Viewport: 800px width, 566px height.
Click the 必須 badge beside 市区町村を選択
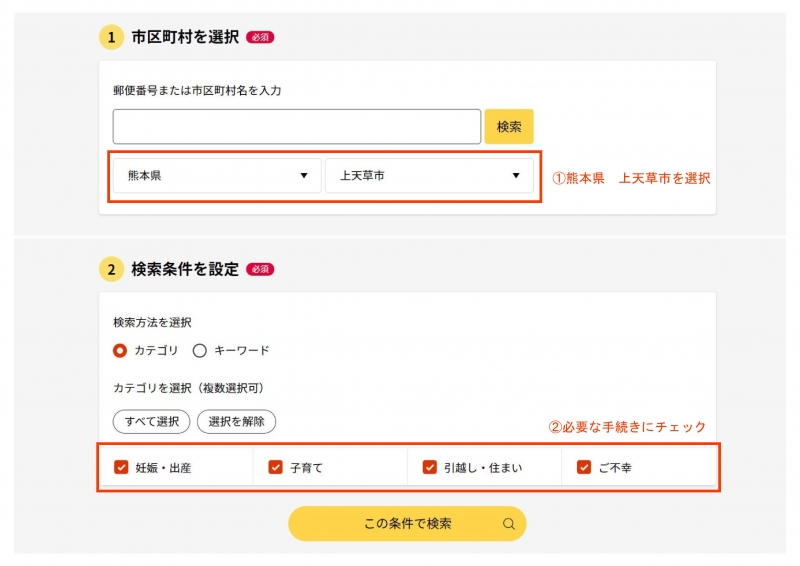tap(260, 38)
